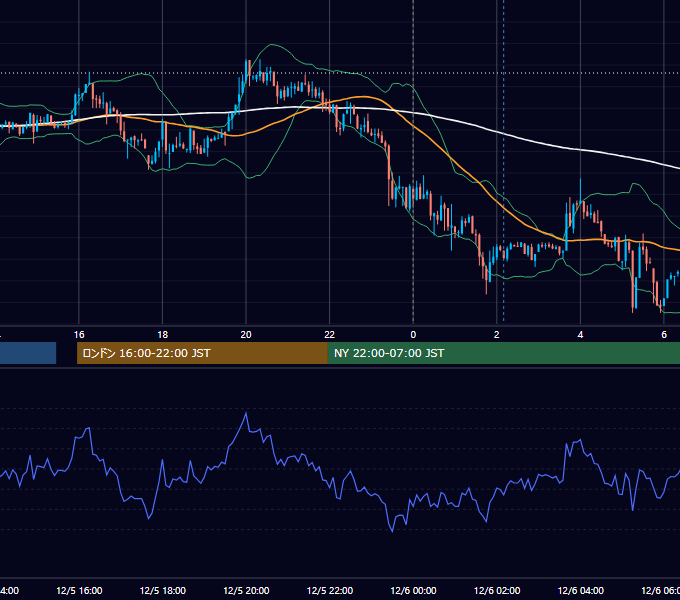
Task: Click the 12/6 00:00 label on lower axis
Action: (x=413, y=591)
